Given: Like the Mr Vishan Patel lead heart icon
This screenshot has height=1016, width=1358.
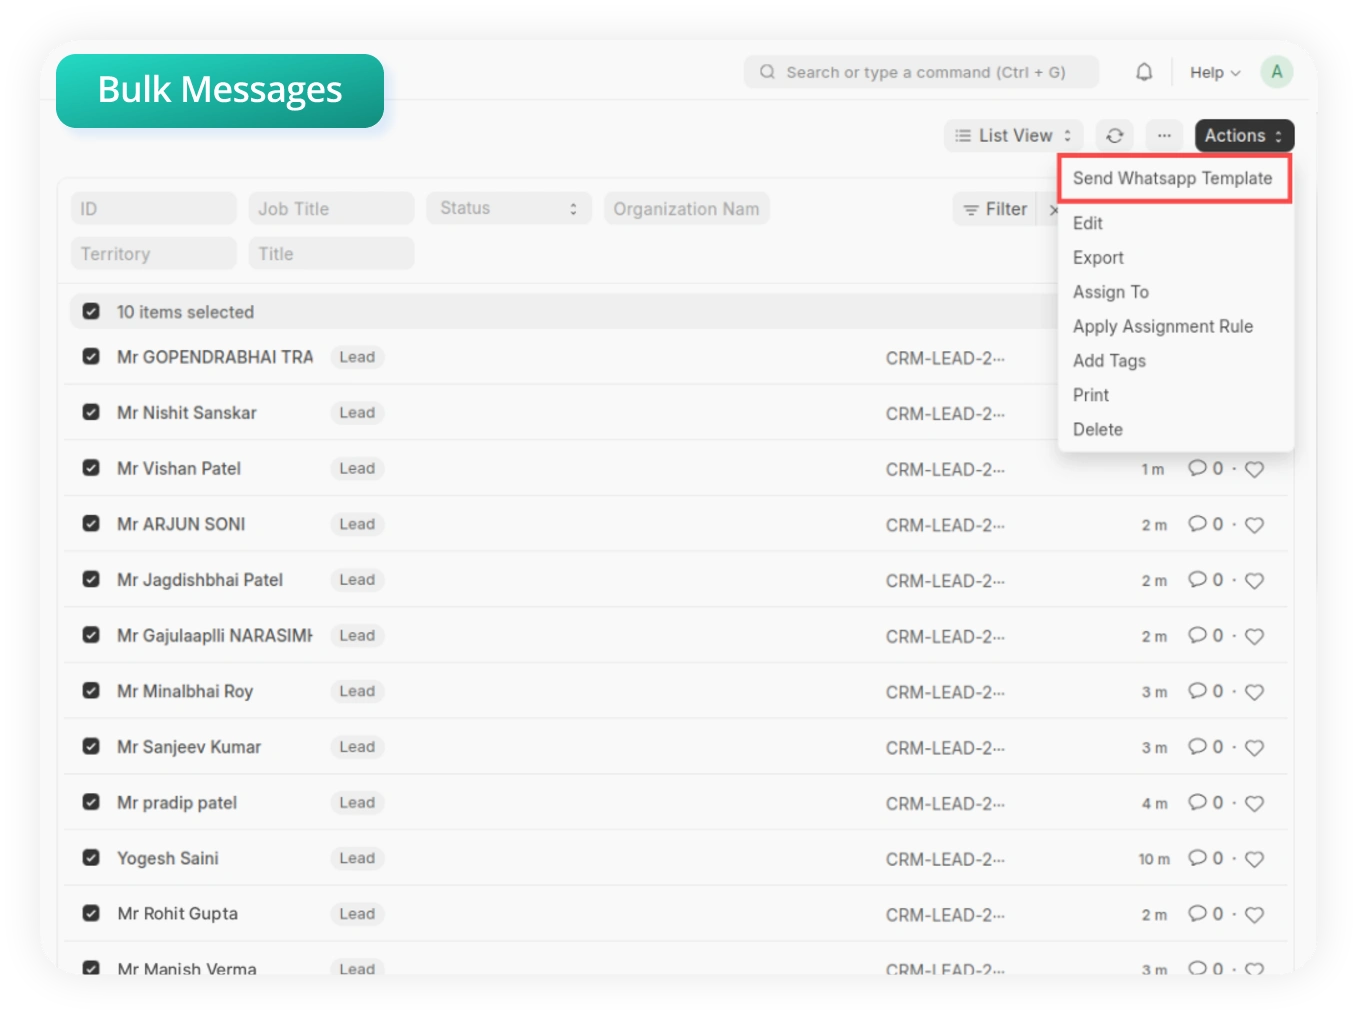Looking at the screenshot, I should click(1255, 469).
